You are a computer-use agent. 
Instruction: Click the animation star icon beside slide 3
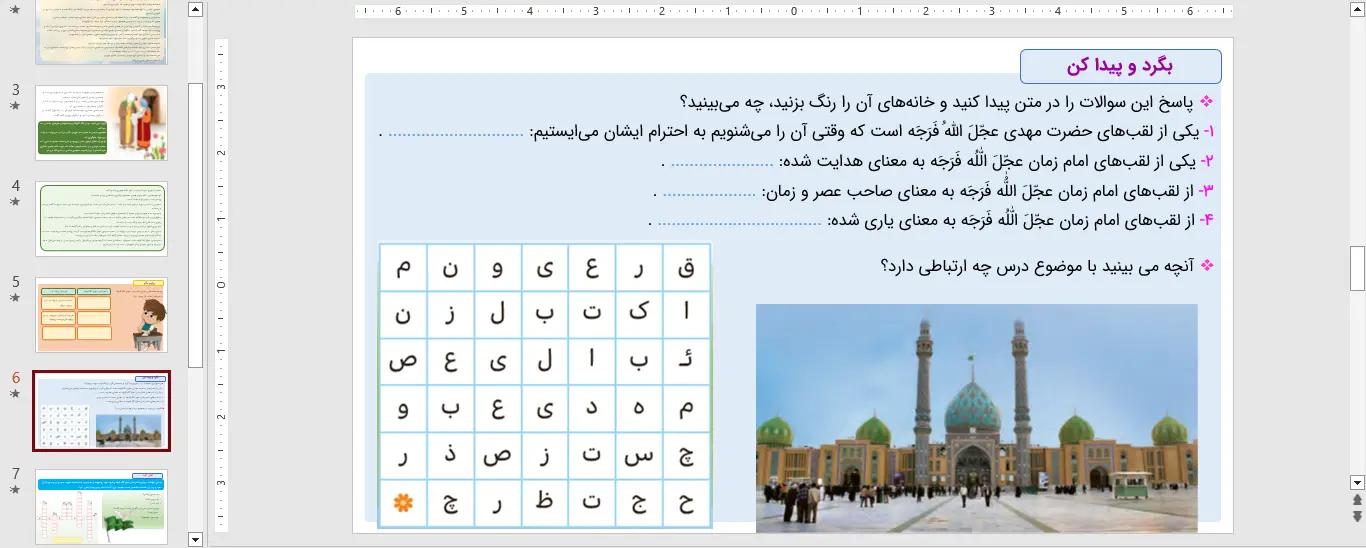coord(15,106)
